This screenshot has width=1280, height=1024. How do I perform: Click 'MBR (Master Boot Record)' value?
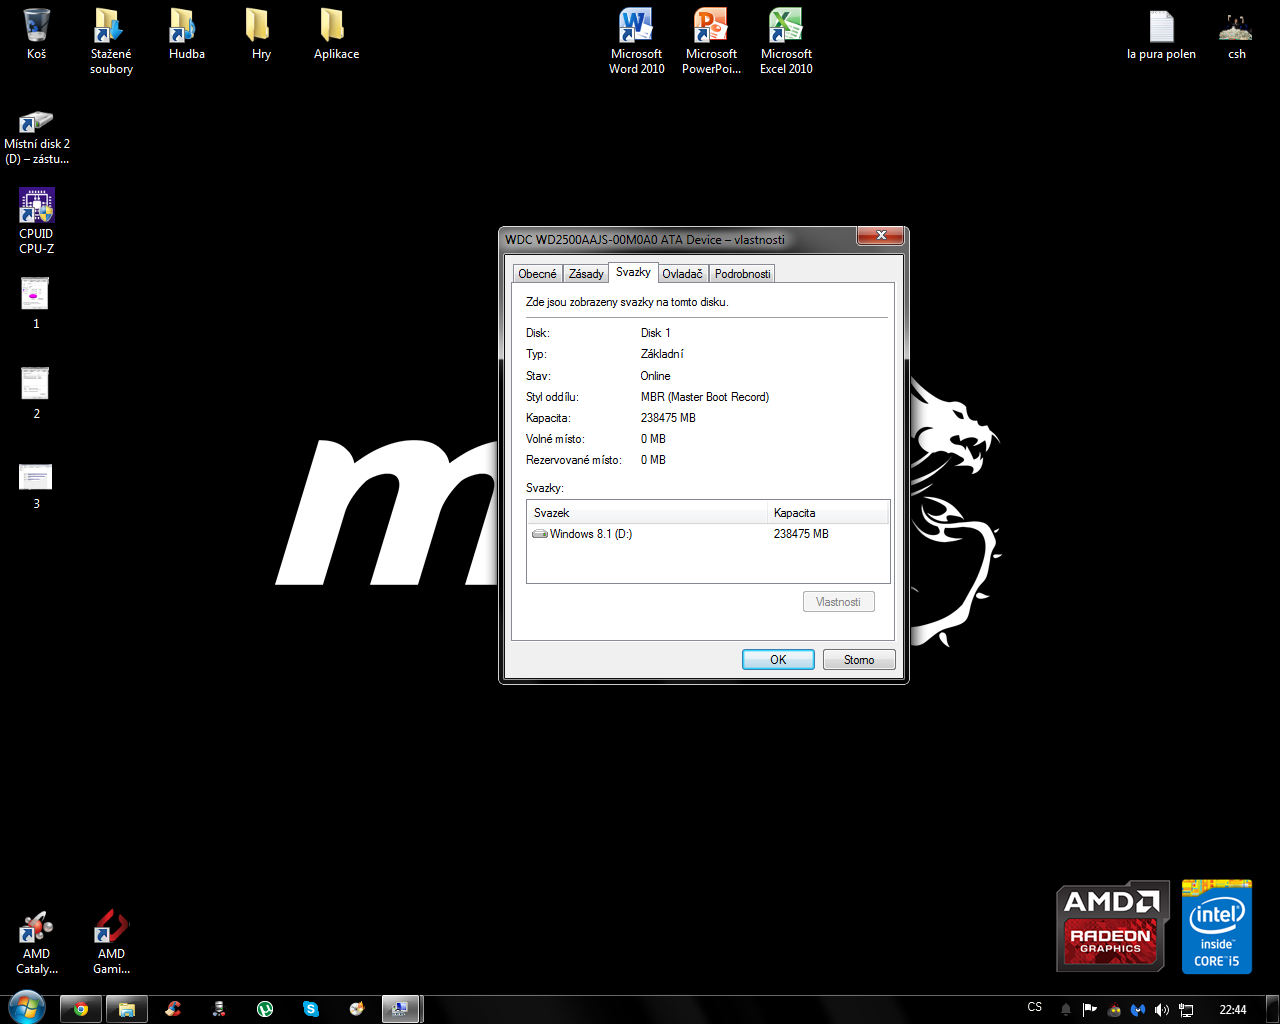click(x=705, y=397)
